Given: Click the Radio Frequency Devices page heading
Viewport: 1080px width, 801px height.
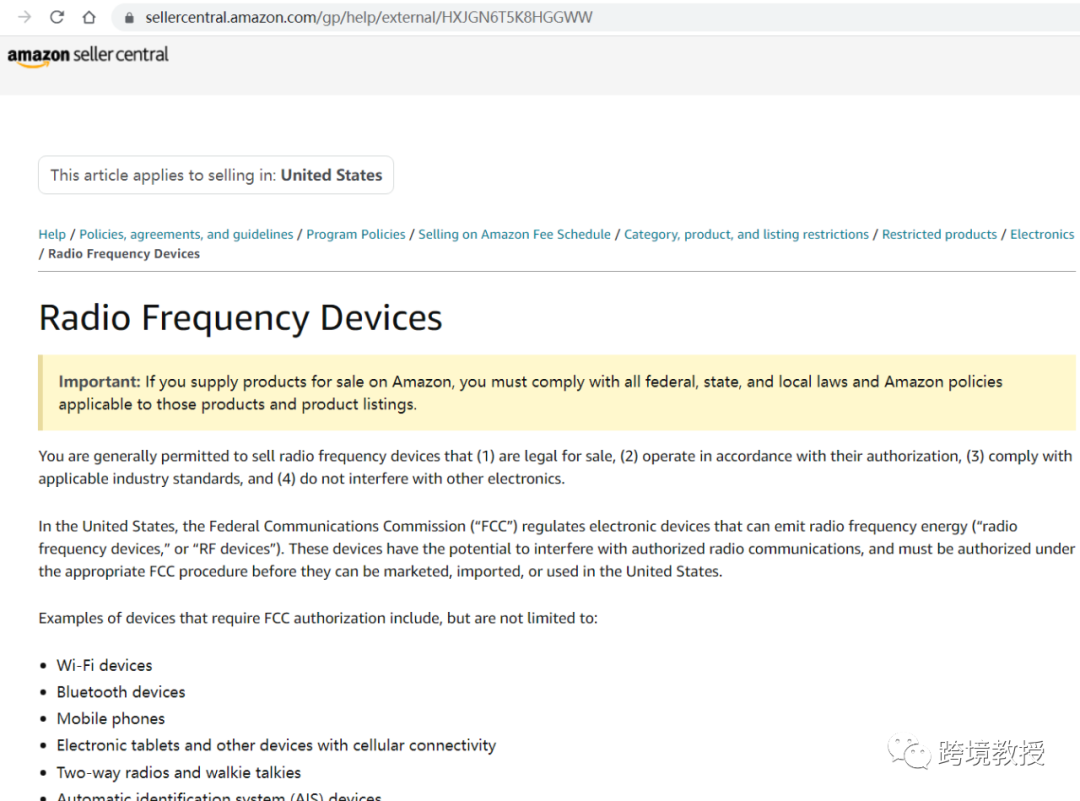Looking at the screenshot, I should pyautogui.click(x=240, y=318).
